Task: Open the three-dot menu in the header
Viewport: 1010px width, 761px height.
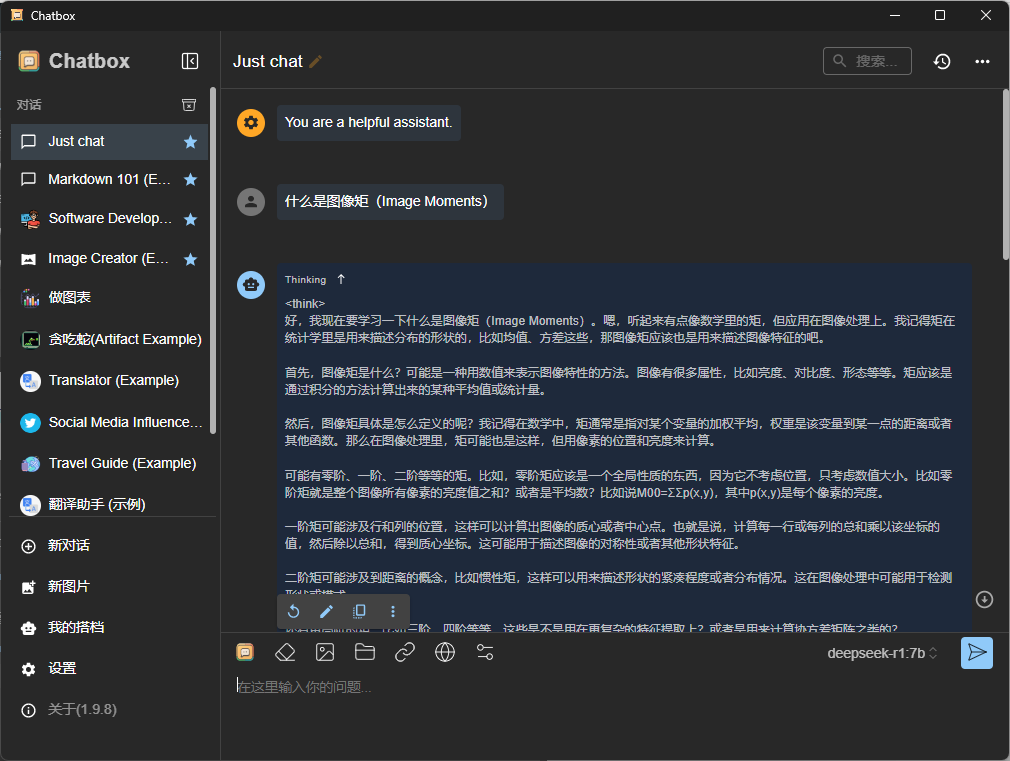Action: pyautogui.click(x=982, y=62)
